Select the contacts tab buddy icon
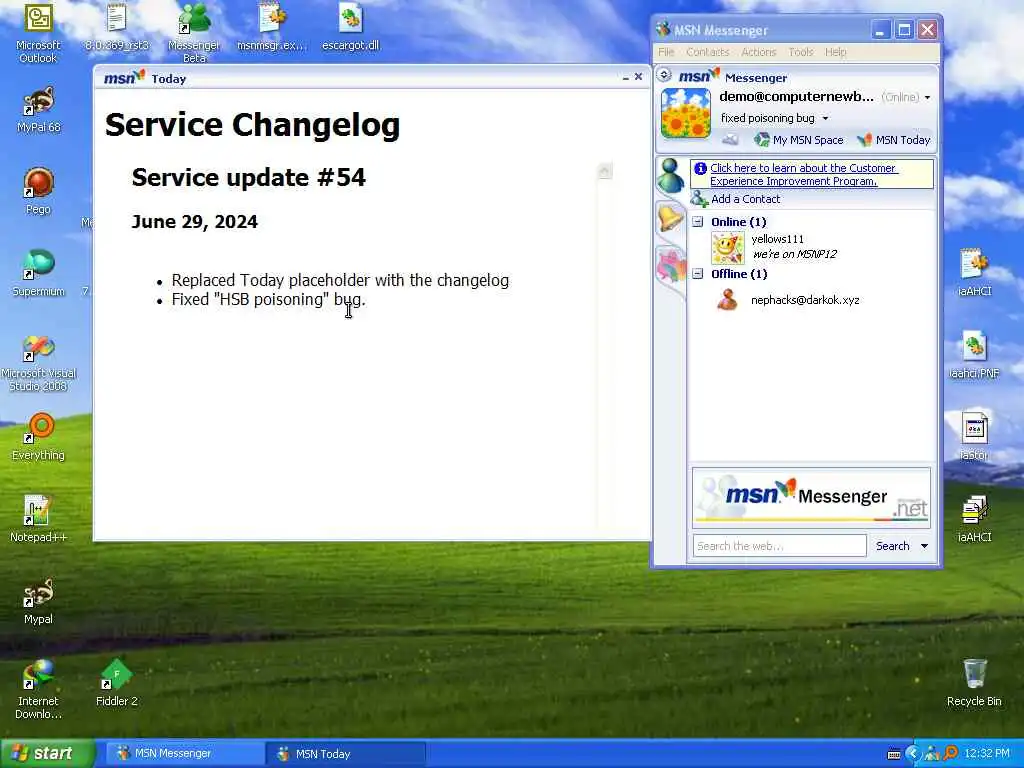Viewport: 1024px width, 768px height. coord(671,175)
